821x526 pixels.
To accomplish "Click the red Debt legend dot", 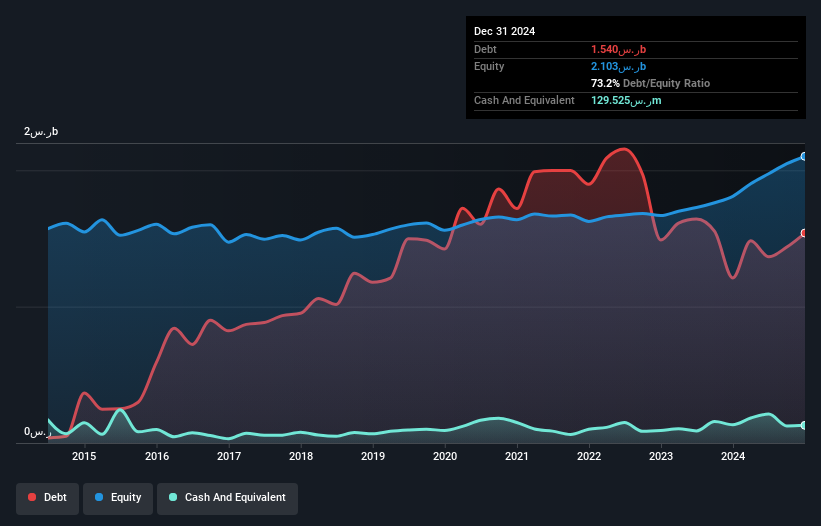I will click(32, 497).
